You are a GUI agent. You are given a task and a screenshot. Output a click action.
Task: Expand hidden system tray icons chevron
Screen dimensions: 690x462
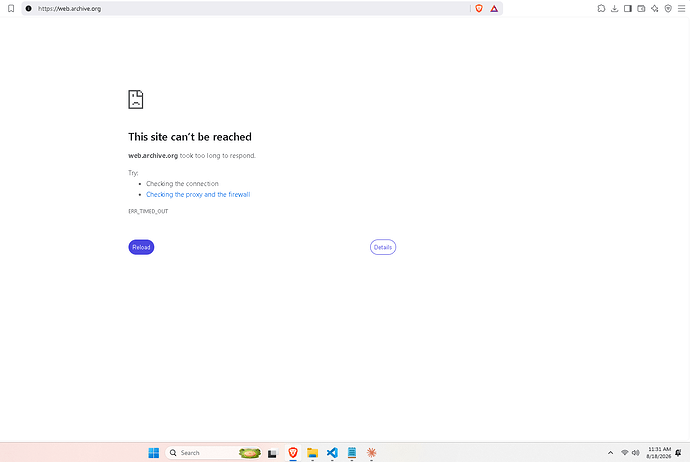pos(610,453)
